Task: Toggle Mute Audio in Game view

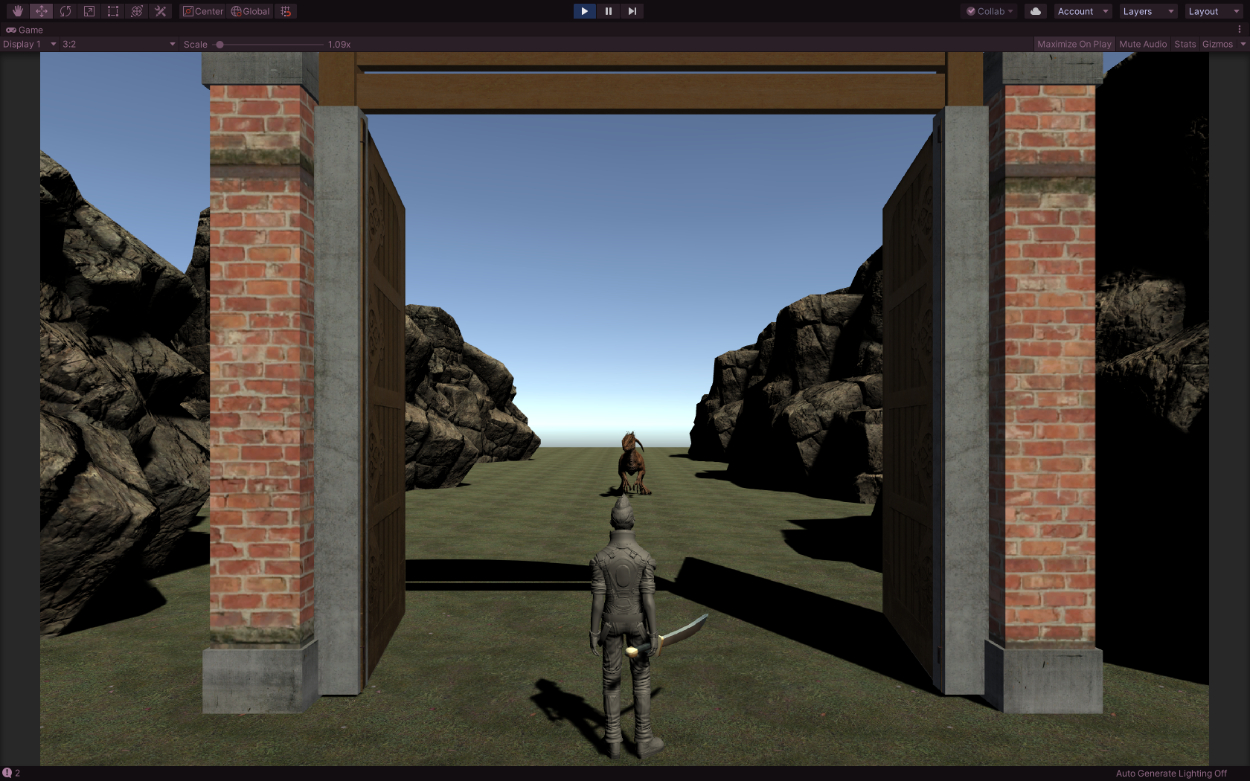Action: point(1143,44)
